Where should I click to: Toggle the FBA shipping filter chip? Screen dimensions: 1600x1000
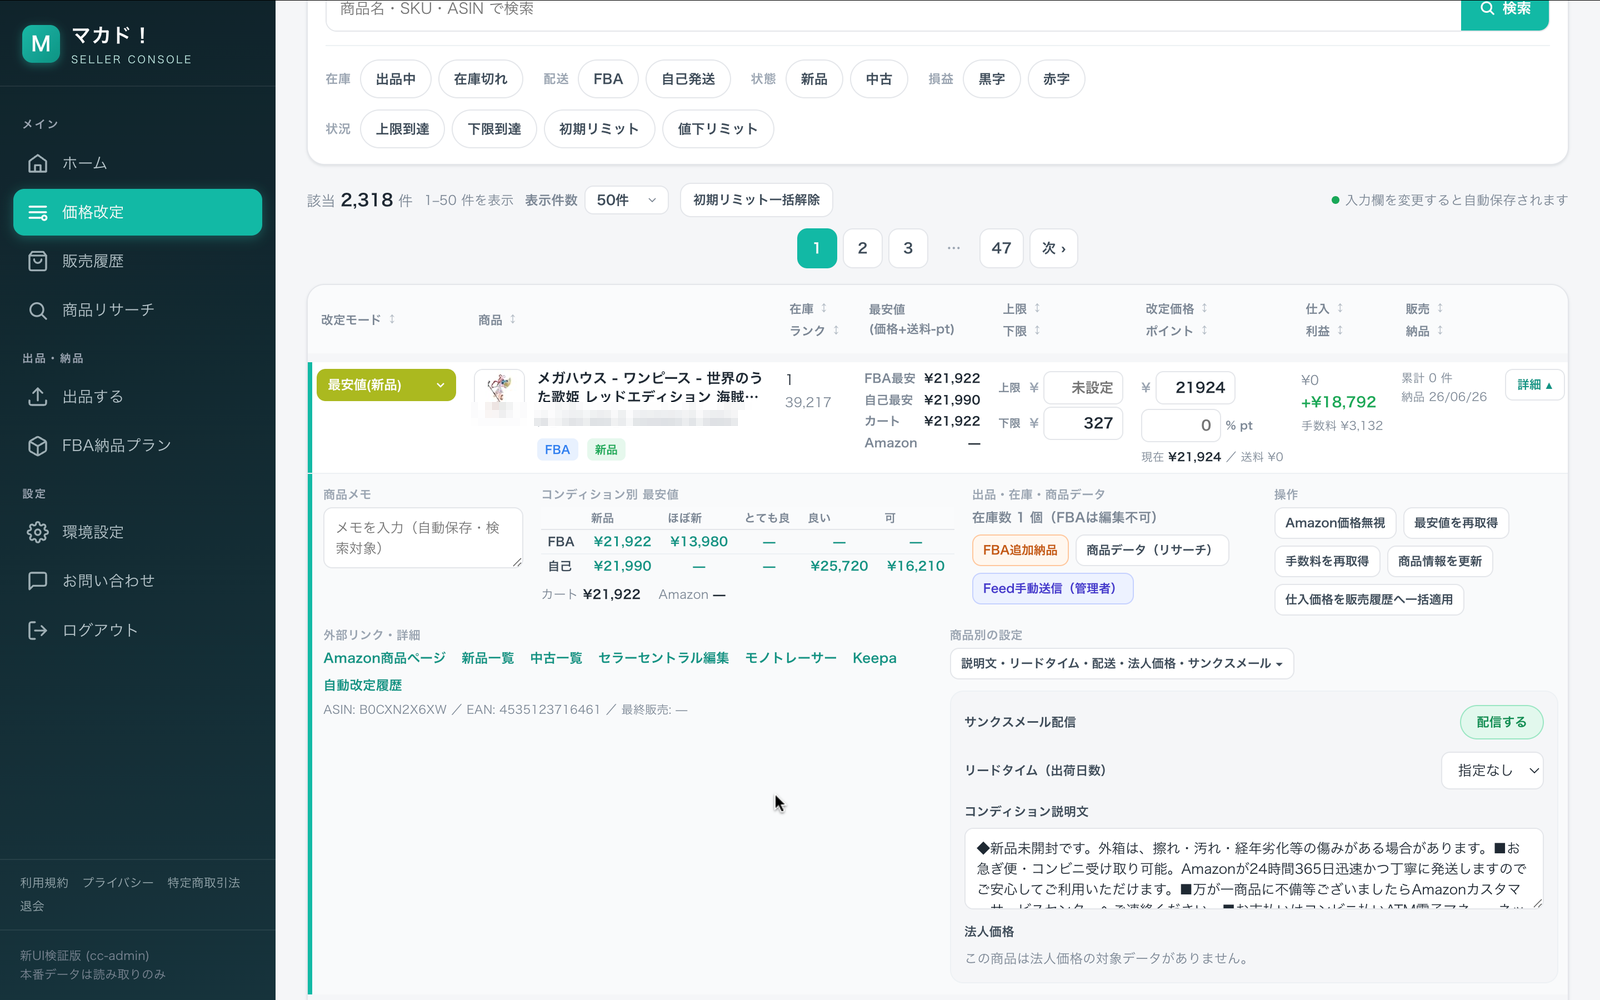coord(608,79)
